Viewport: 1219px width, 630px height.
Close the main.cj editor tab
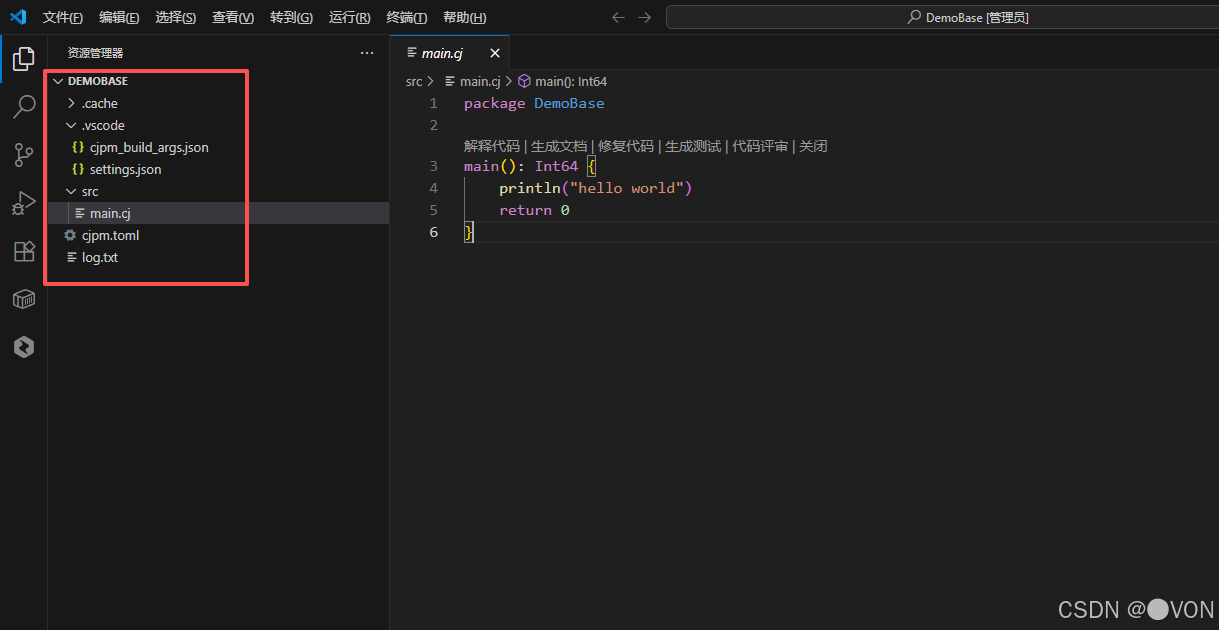(x=494, y=53)
